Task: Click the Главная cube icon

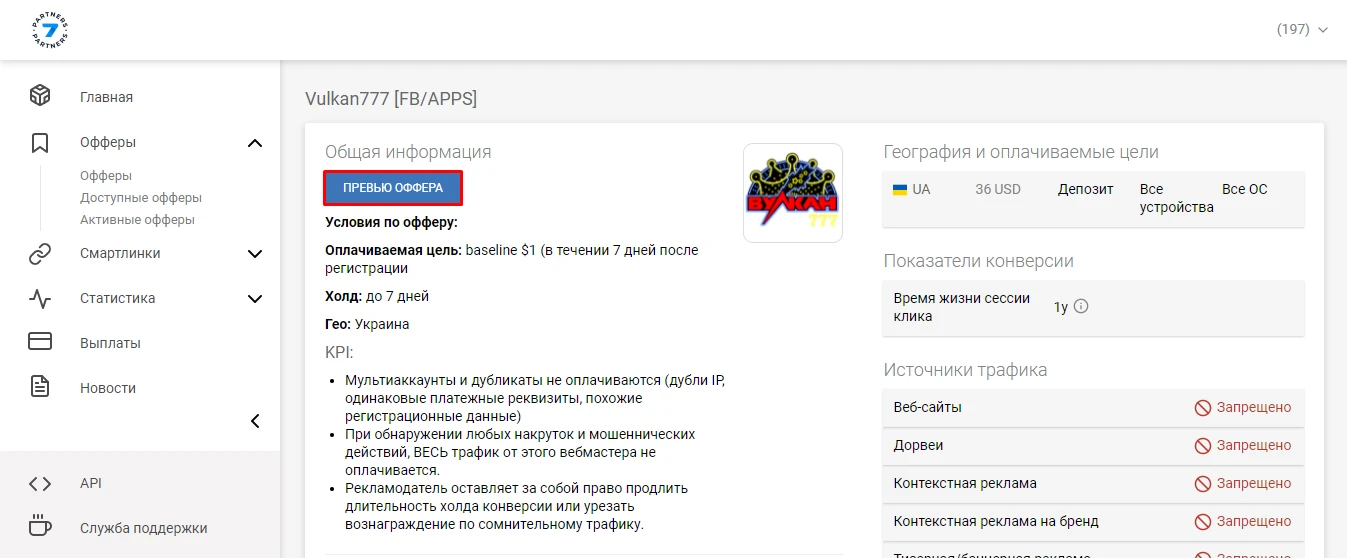Action: click(x=40, y=96)
